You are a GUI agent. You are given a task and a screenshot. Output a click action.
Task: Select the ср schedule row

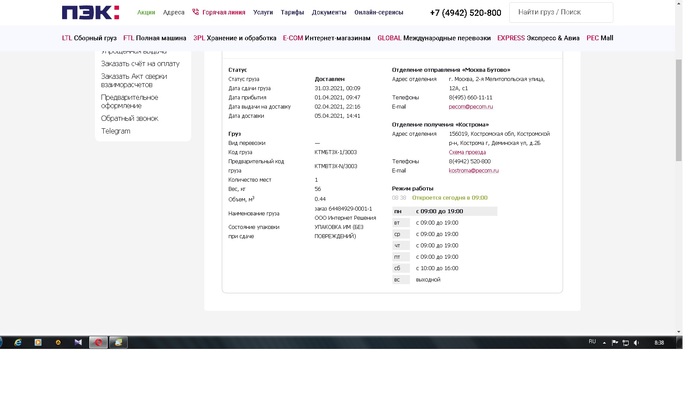[445, 234]
